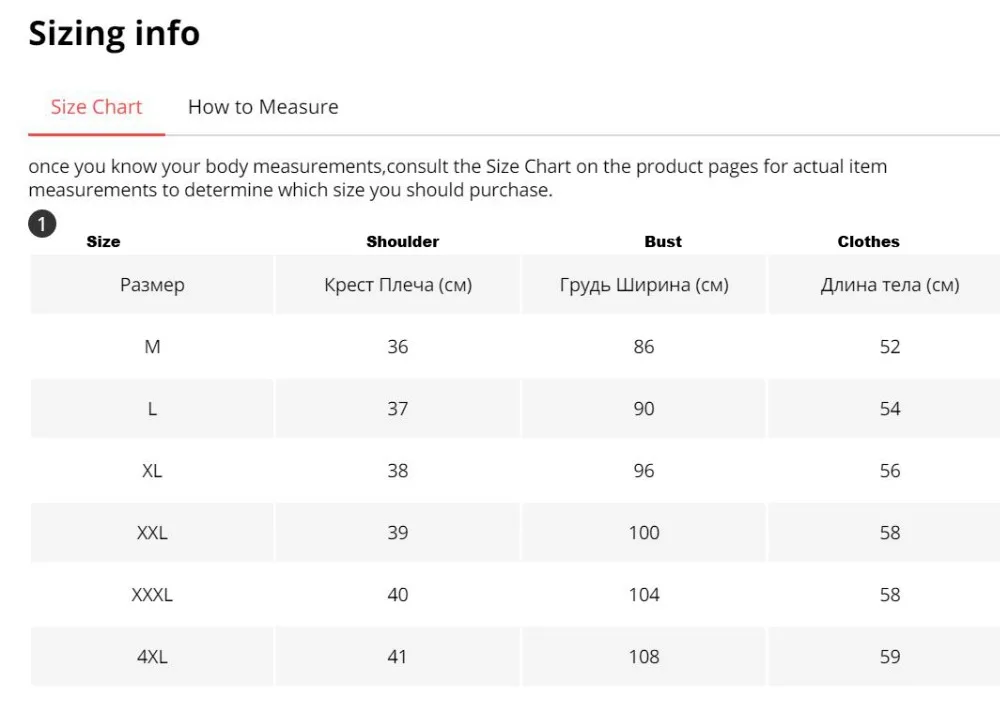The image size is (1000, 714).
Task: Click the Sizing info heading
Action: 114,33
